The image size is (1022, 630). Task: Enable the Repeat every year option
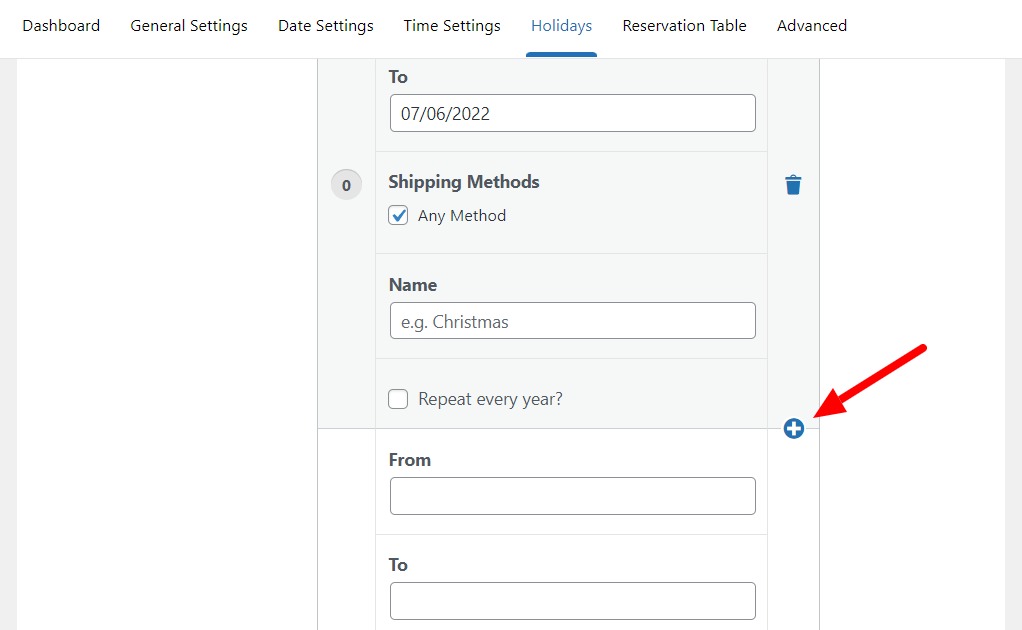398,398
